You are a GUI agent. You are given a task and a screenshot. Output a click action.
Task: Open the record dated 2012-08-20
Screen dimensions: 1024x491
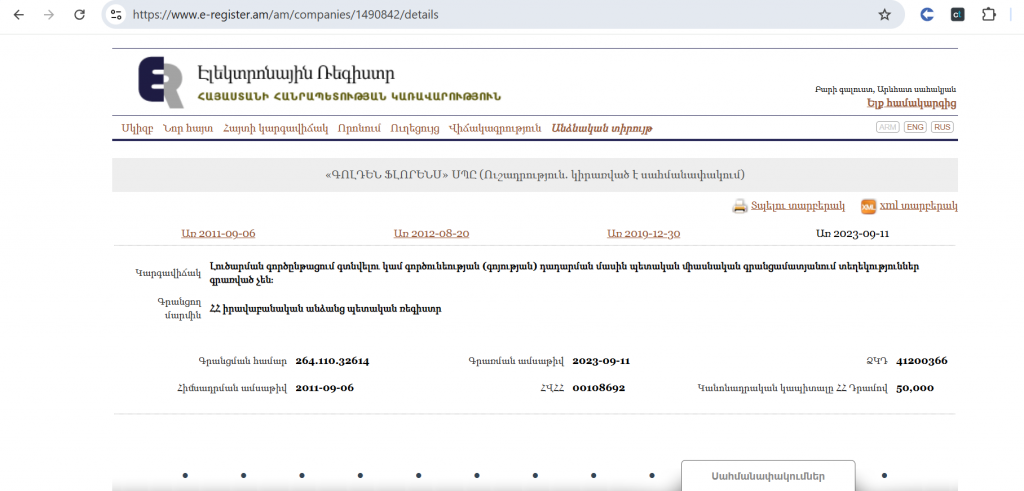(431, 233)
